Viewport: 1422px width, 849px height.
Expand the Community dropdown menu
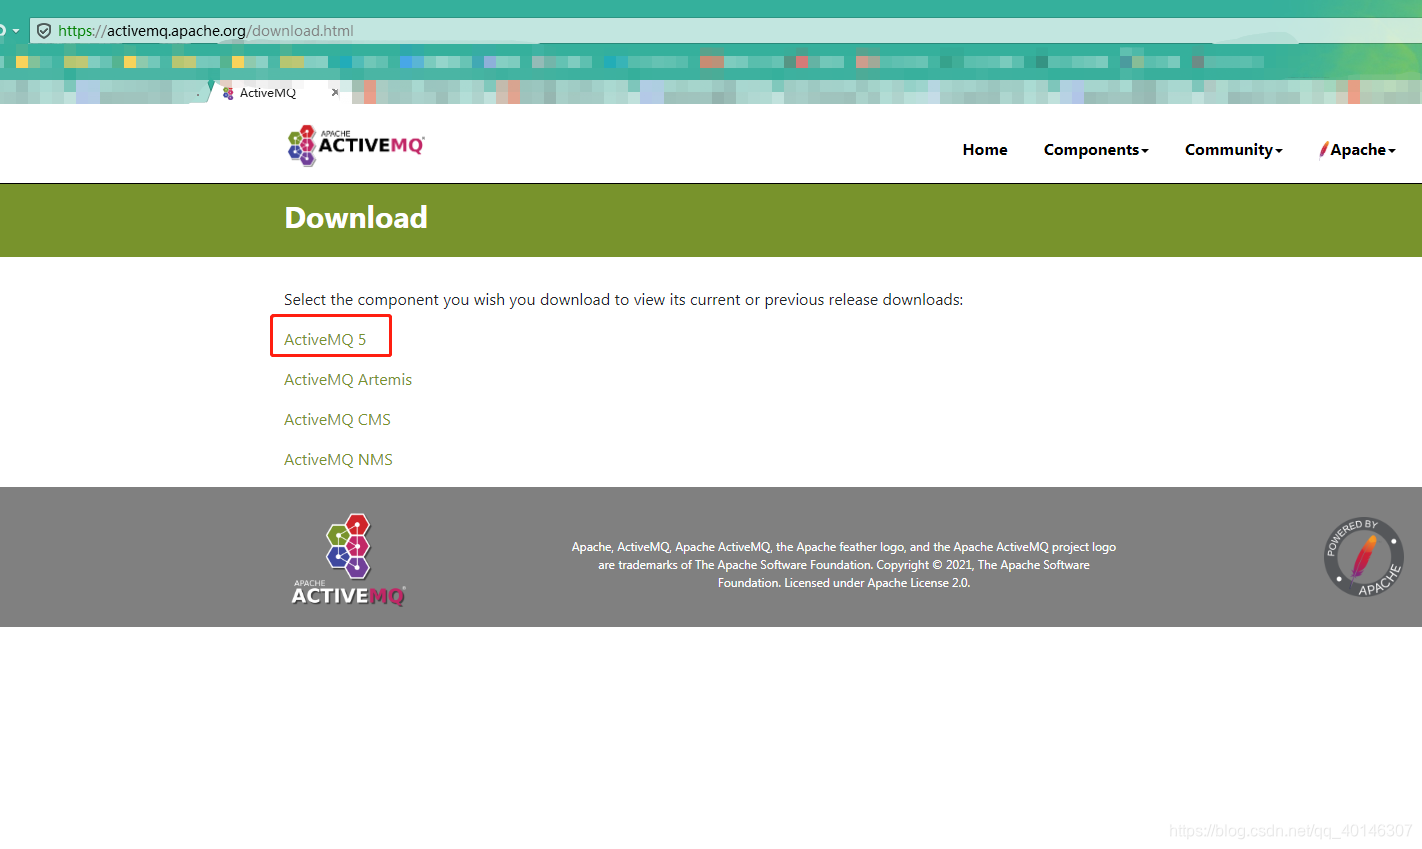click(x=1233, y=149)
